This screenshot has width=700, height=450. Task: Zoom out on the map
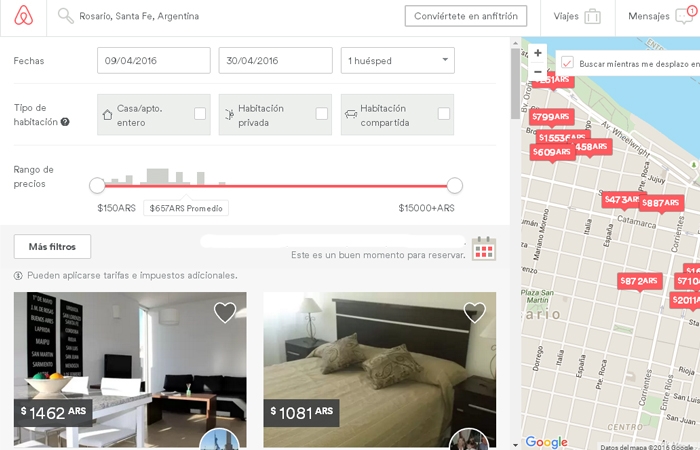(x=538, y=71)
